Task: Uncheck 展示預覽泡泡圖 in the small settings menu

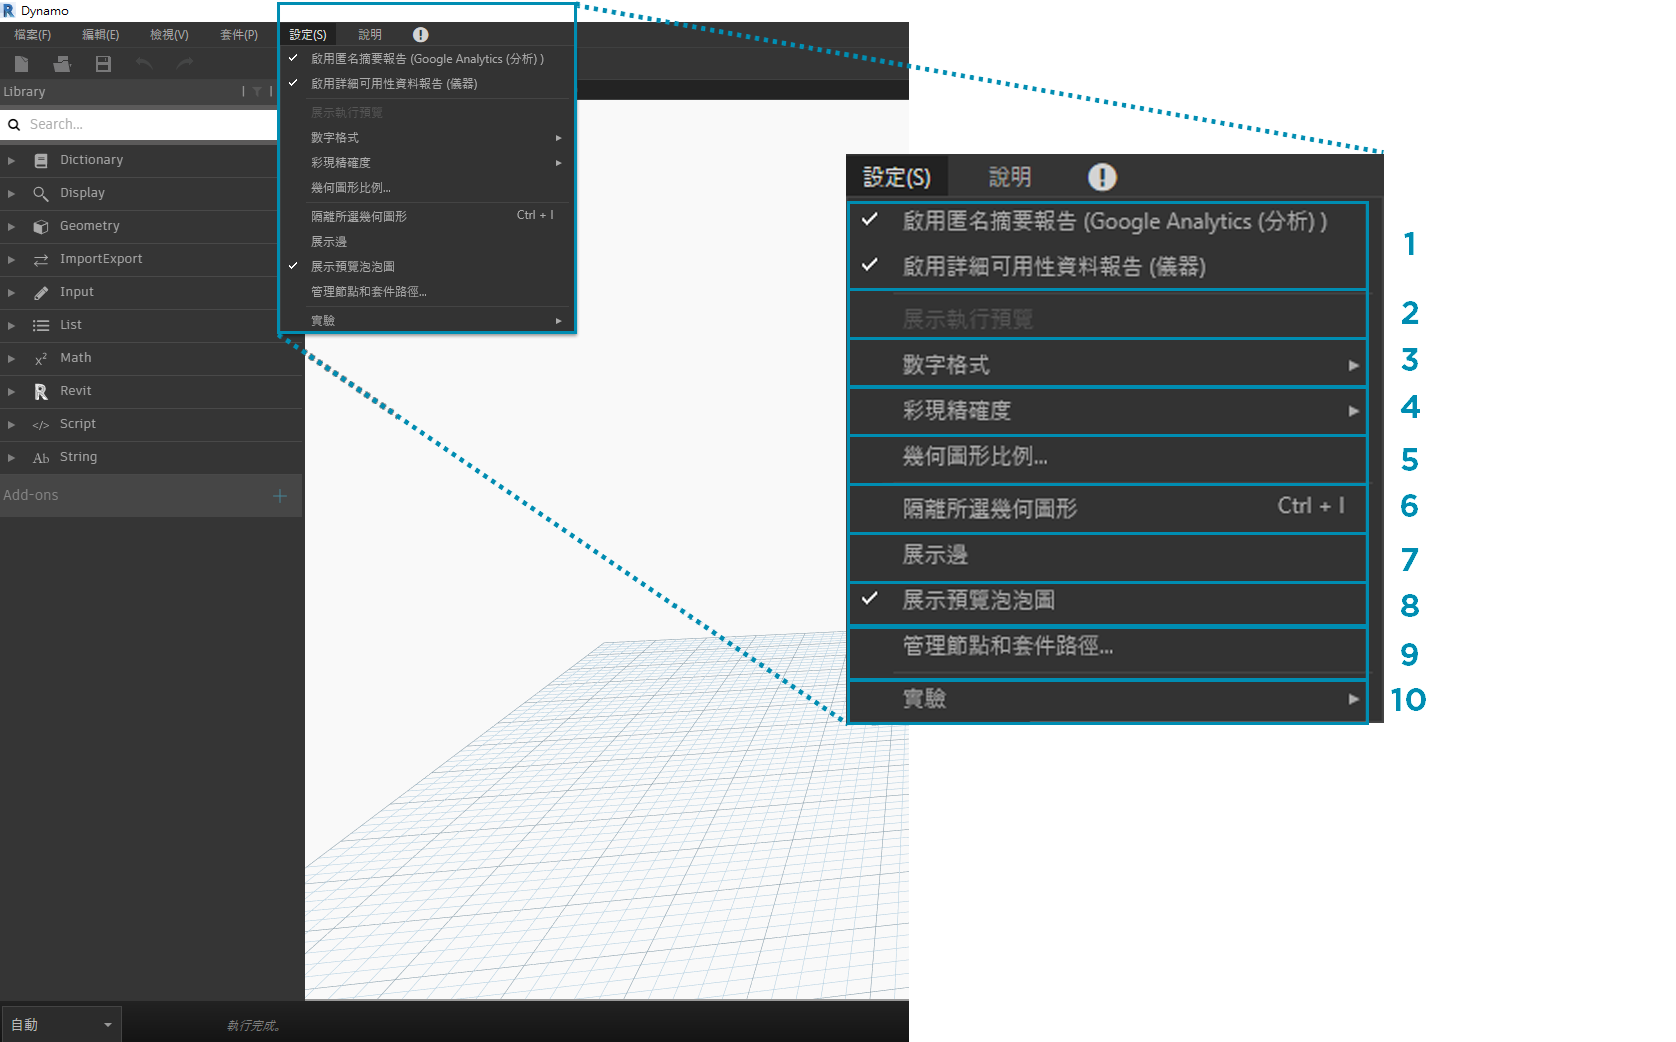Action: pyautogui.click(x=293, y=266)
